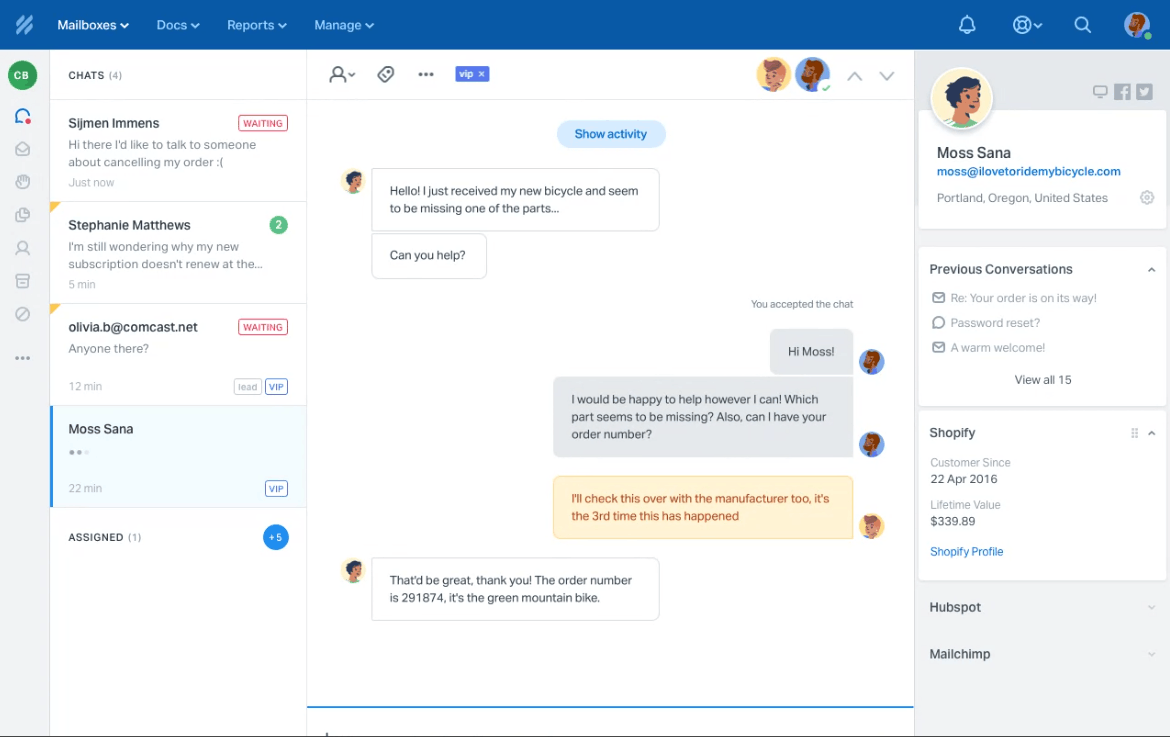The width and height of the screenshot is (1170, 737).
Task: Open the archive box sidebar icon
Action: point(22,281)
